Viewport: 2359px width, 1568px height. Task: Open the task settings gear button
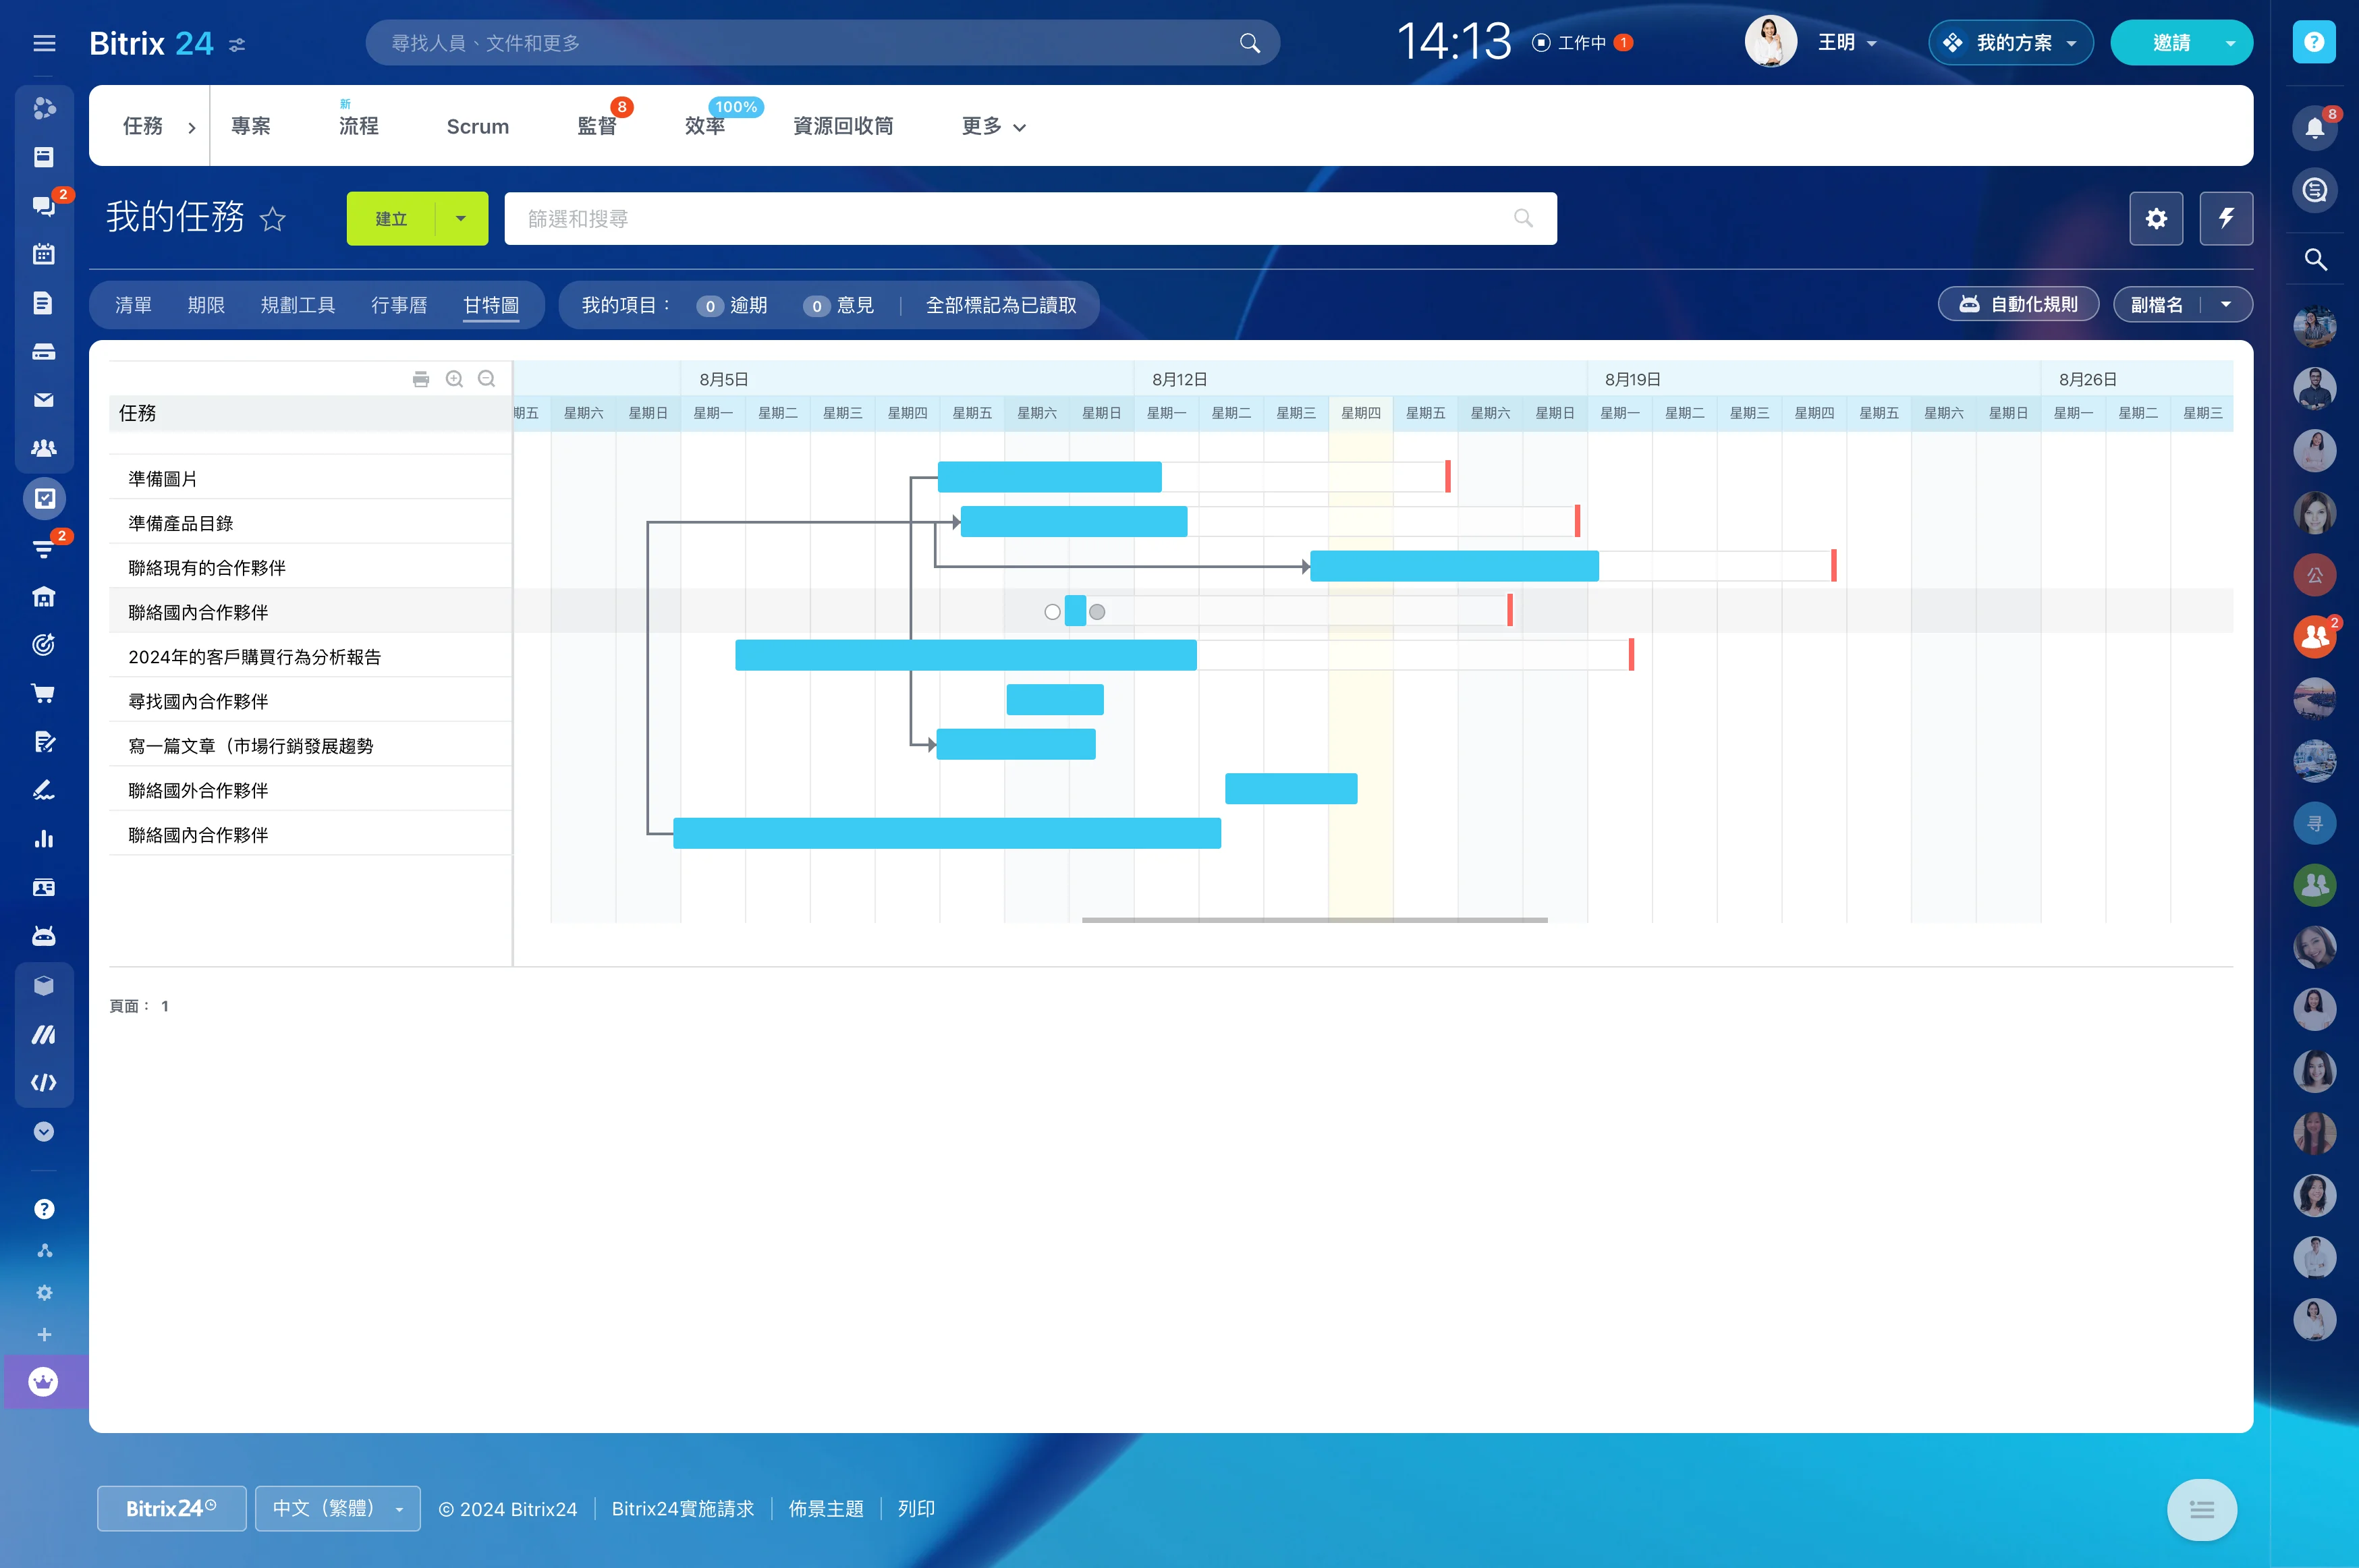coord(2156,218)
